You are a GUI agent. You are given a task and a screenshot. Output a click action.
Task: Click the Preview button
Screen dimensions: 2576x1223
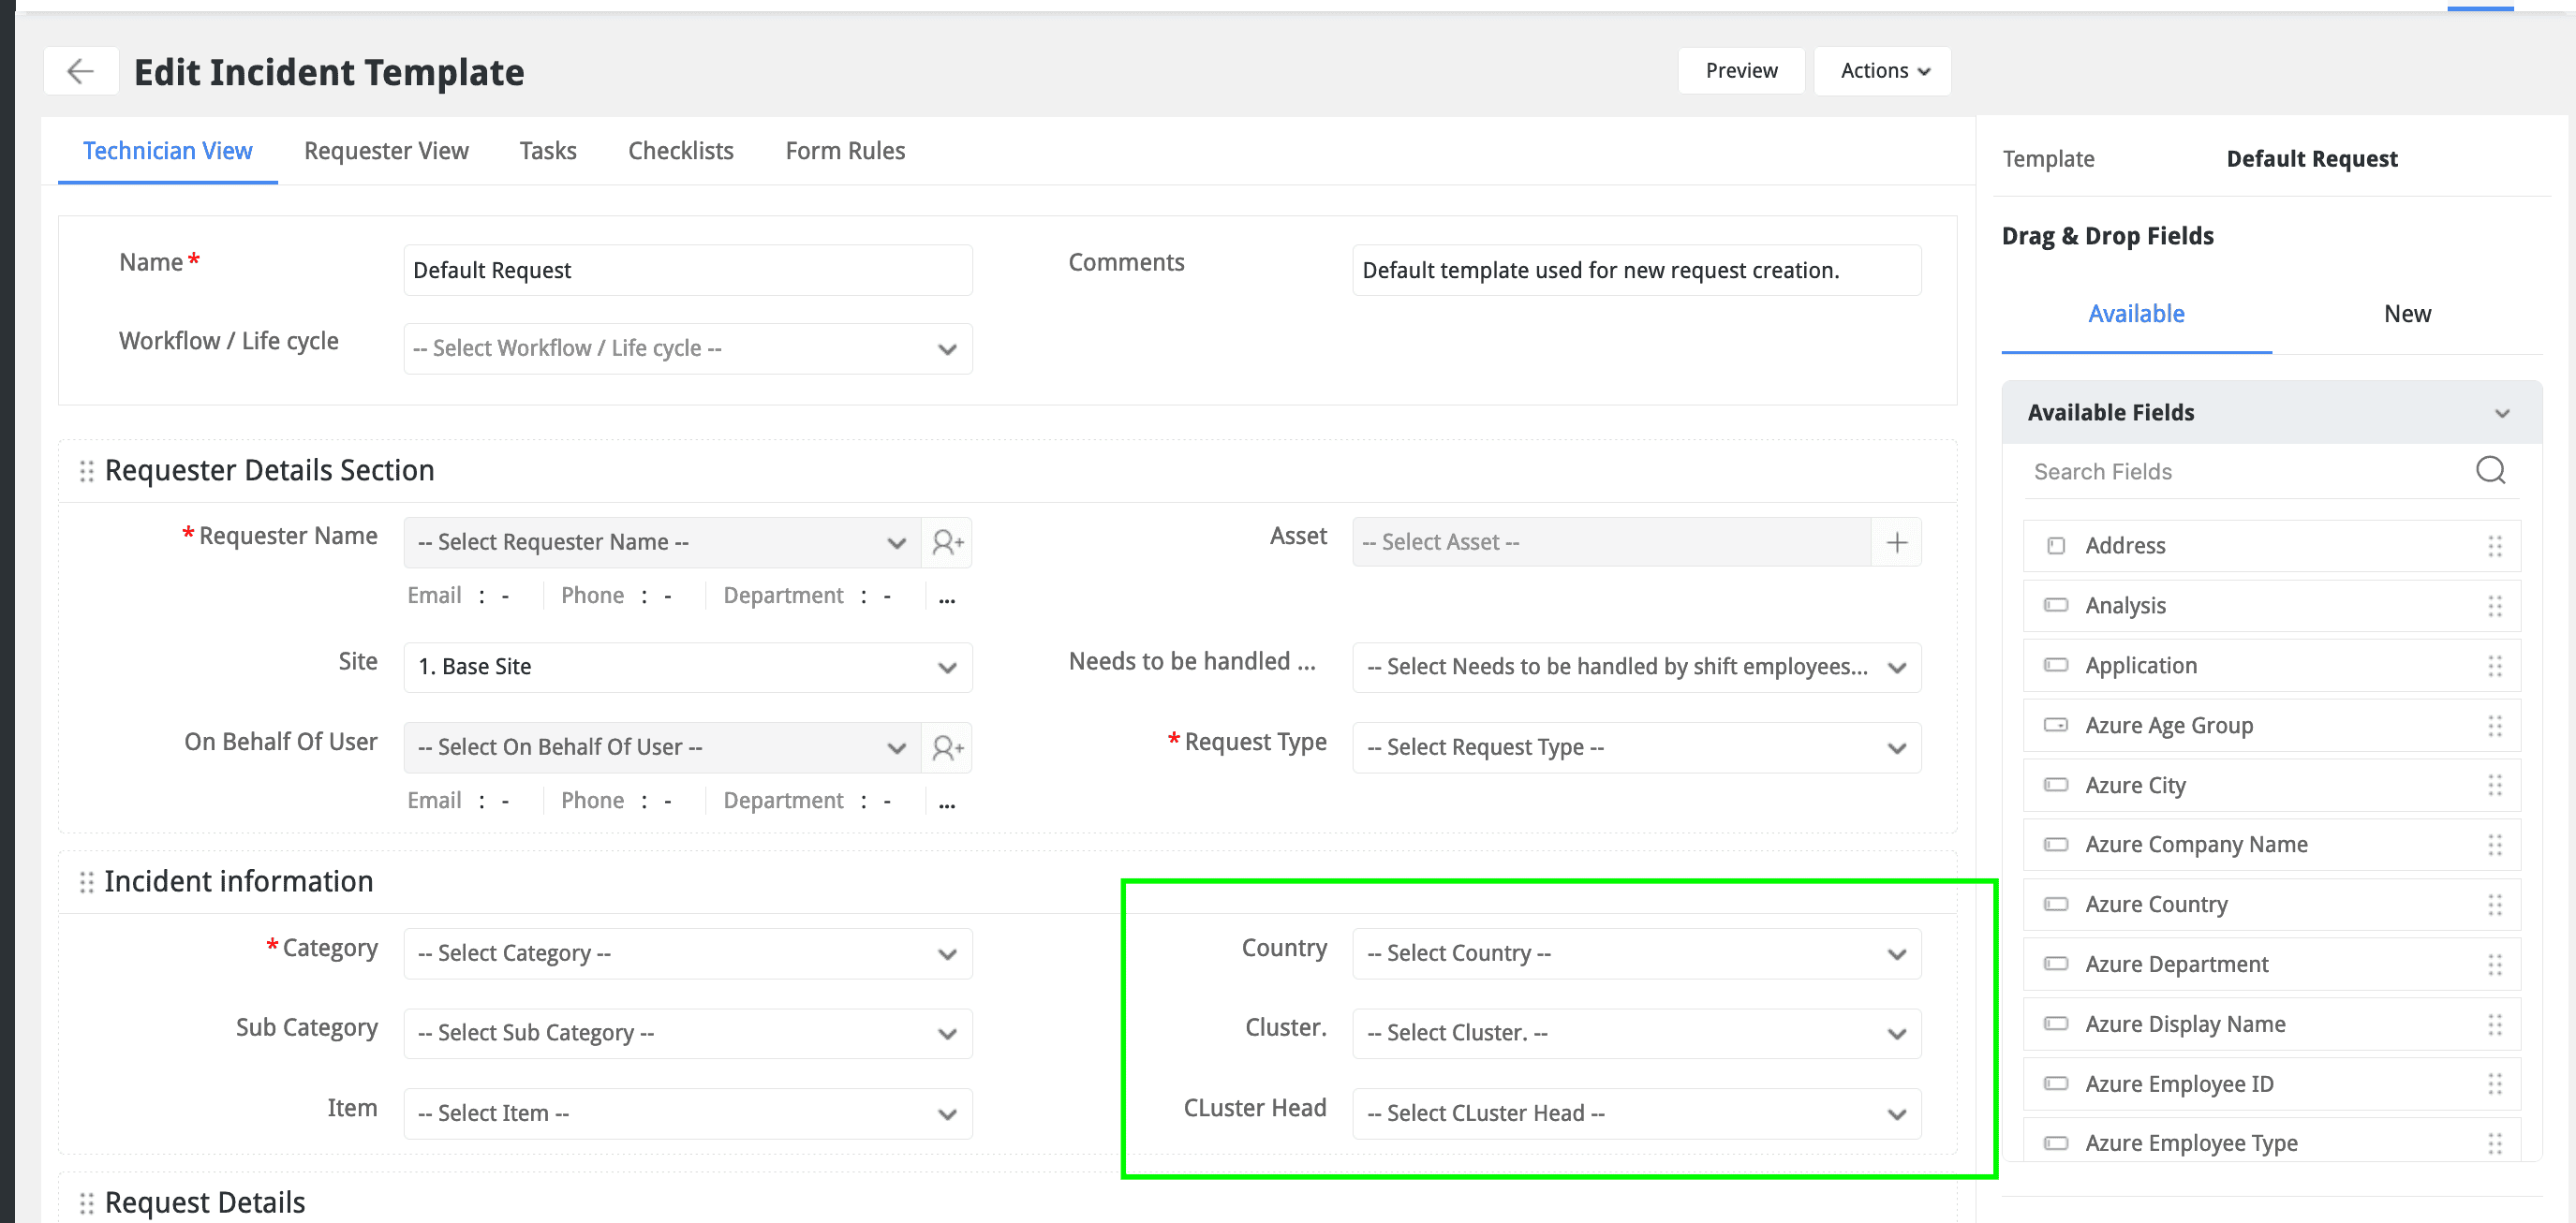[x=1740, y=71]
